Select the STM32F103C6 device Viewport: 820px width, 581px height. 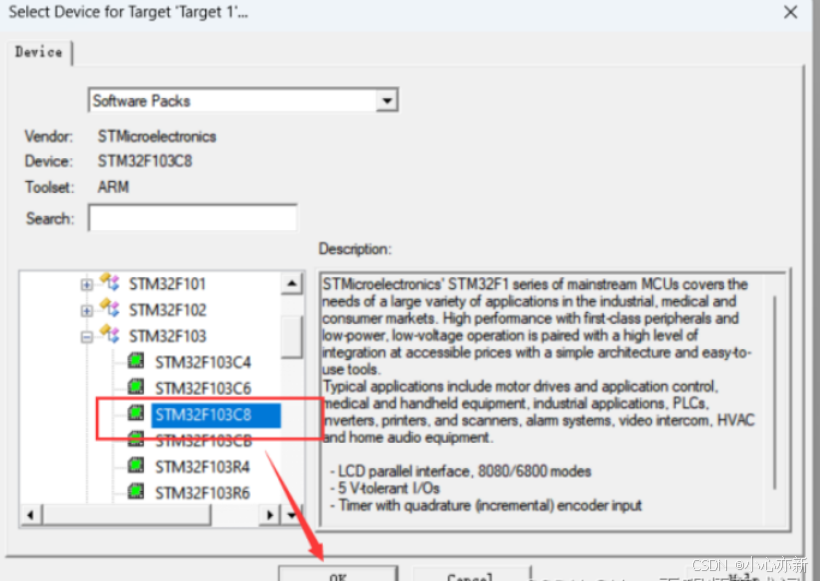(x=203, y=389)
